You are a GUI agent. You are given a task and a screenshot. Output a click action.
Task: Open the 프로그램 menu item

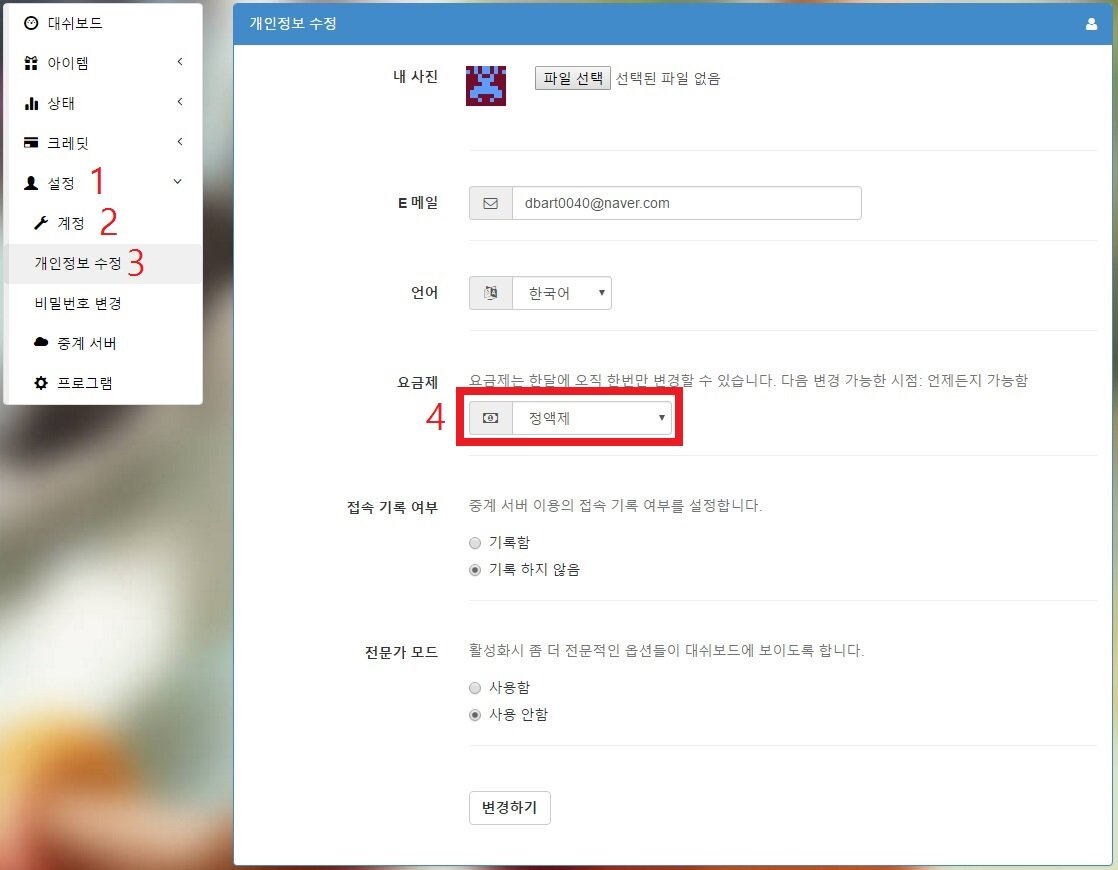(103, 383)
